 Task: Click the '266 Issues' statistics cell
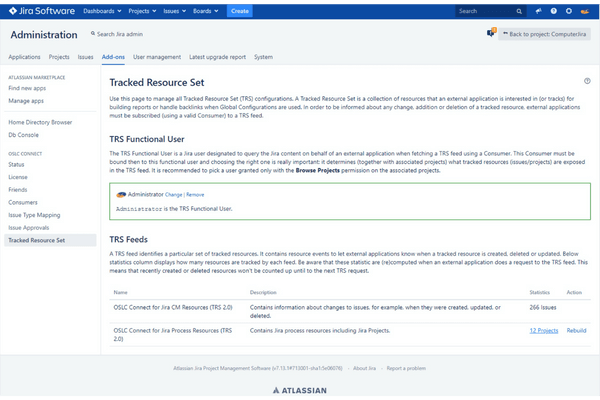[543, 307]
